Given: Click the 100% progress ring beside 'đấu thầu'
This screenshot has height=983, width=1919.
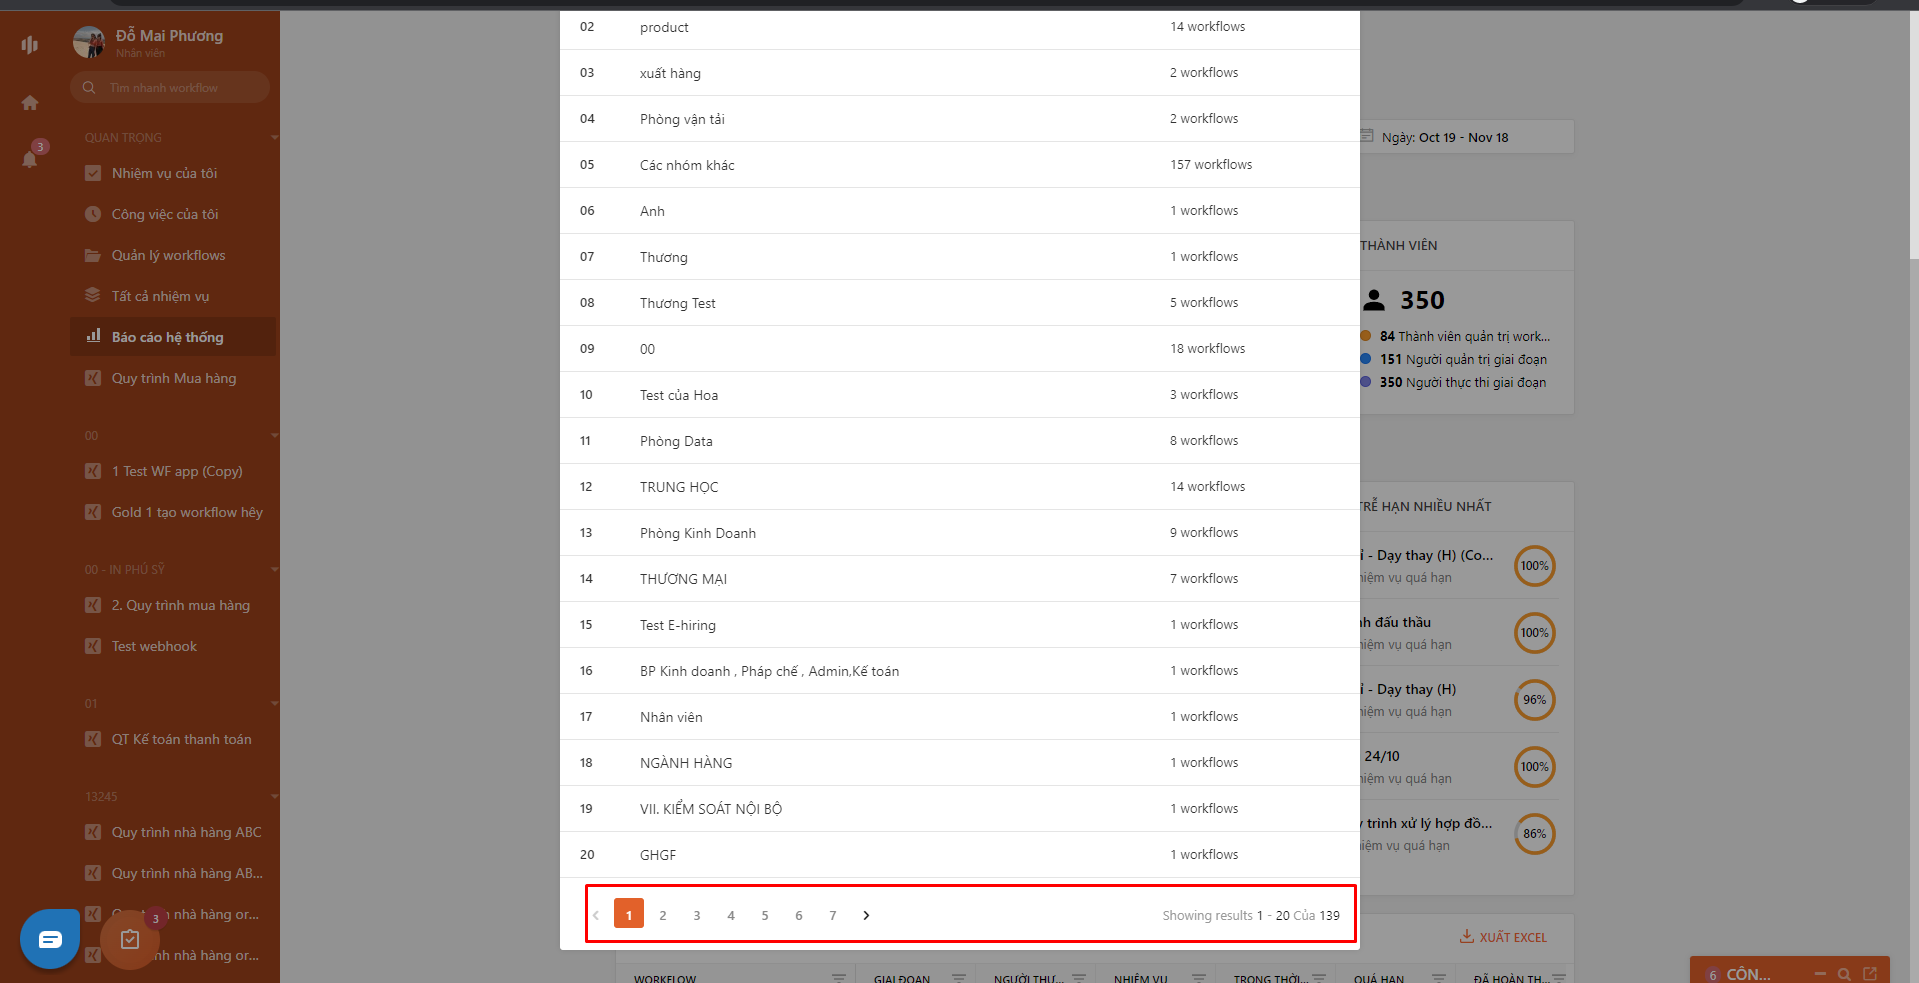Looking at the screenshot, I should tap(1535, 633).
